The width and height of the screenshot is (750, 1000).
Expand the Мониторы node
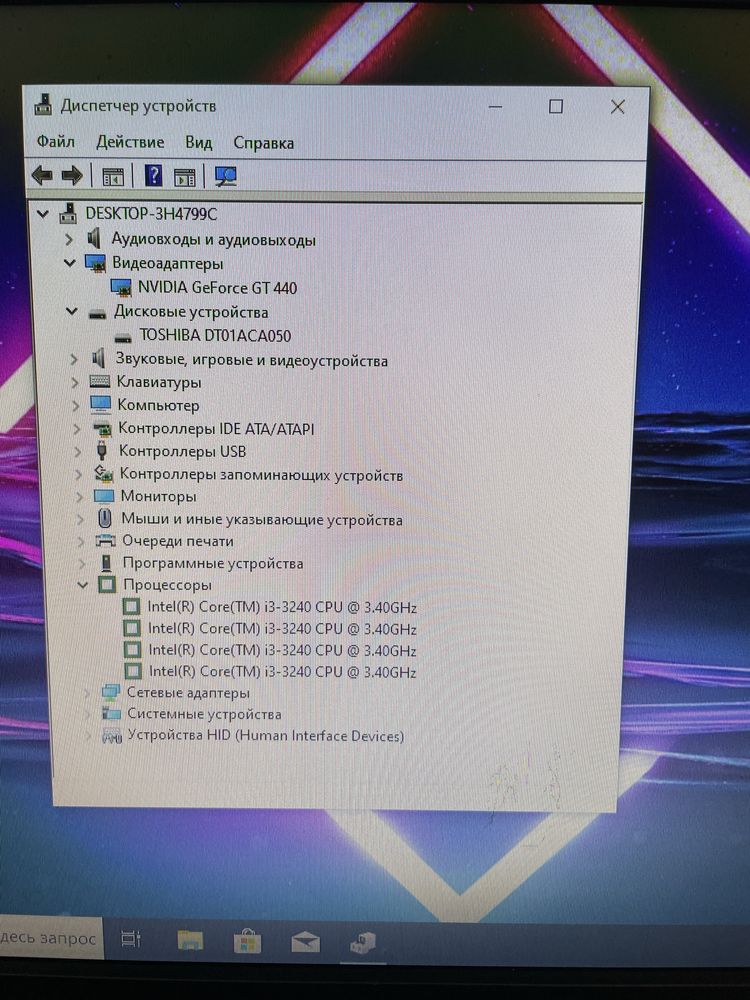80,496
